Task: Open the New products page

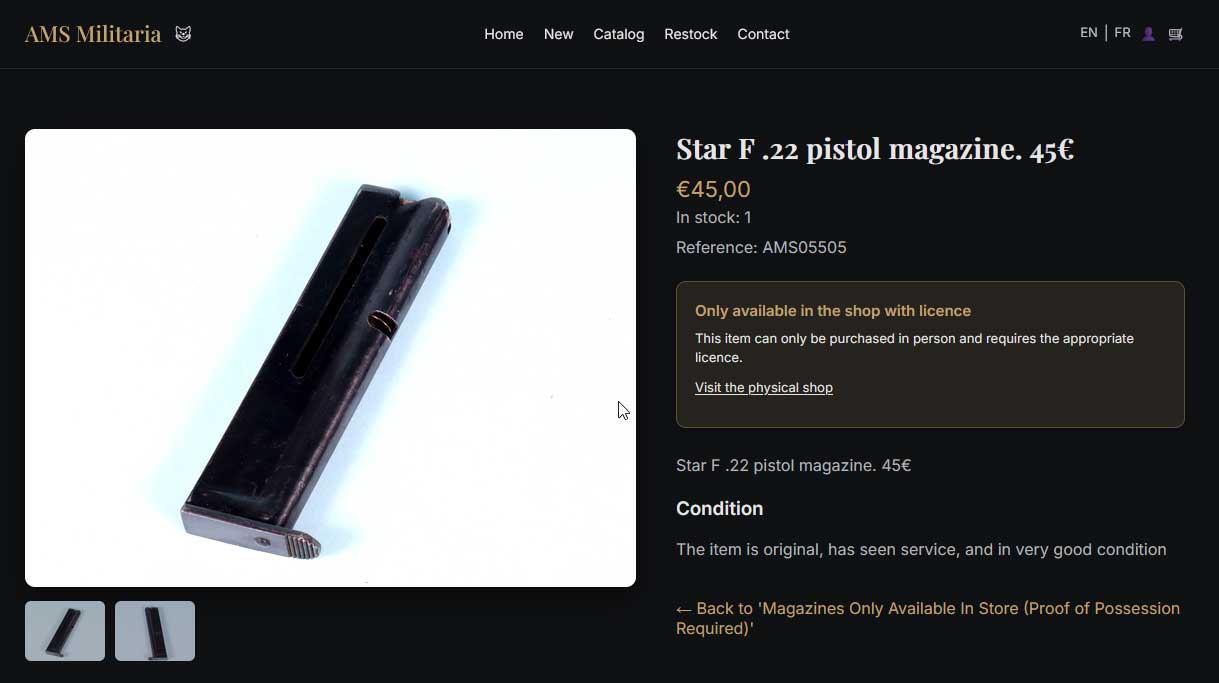Action: [558, 34]
